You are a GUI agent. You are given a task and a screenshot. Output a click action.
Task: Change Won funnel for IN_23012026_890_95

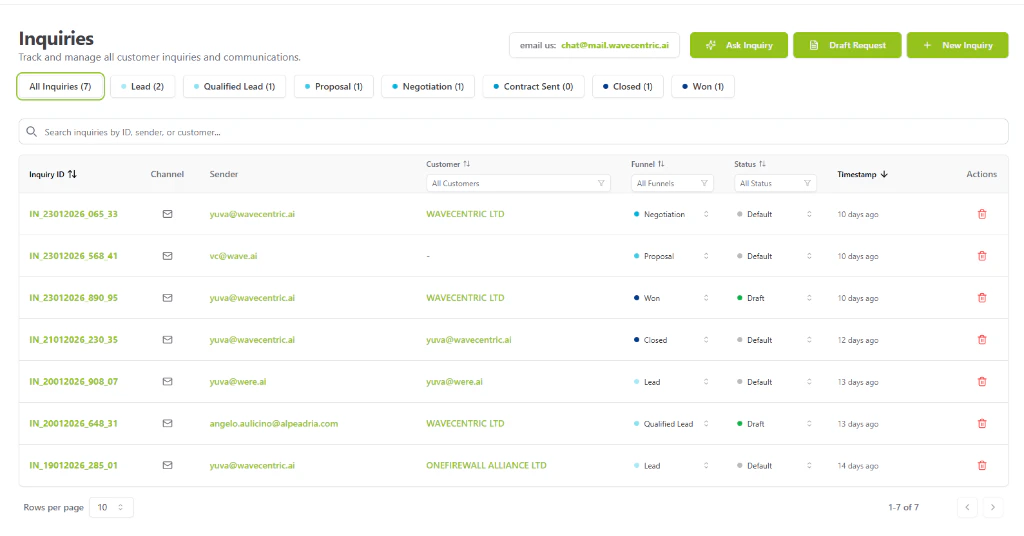tap(671, 298)
